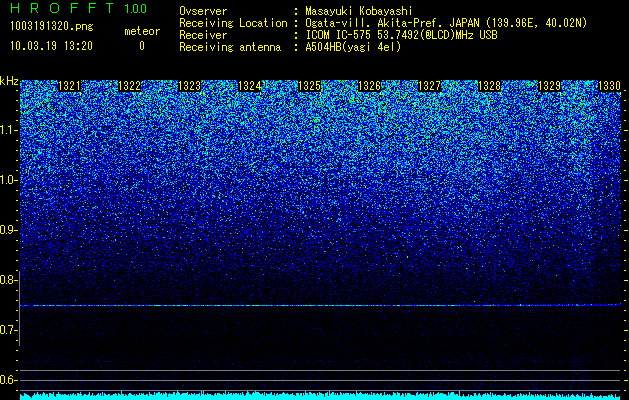
Task: Click the 0.8 kHz axis label
Action: (8, 280)
